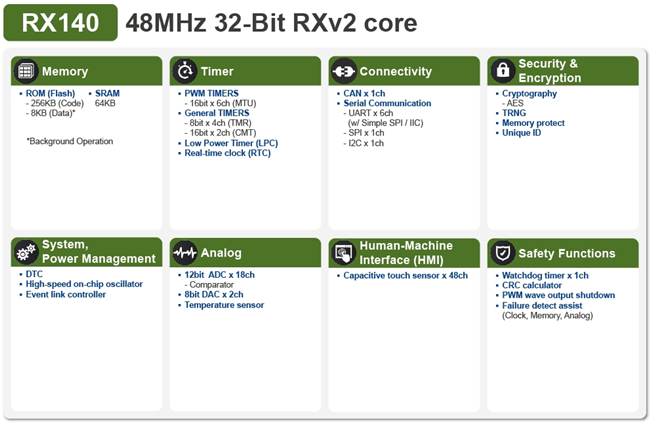Click the Memory chip icon
This screenshot has height=423, width=650.
click(x=26, y=72)
